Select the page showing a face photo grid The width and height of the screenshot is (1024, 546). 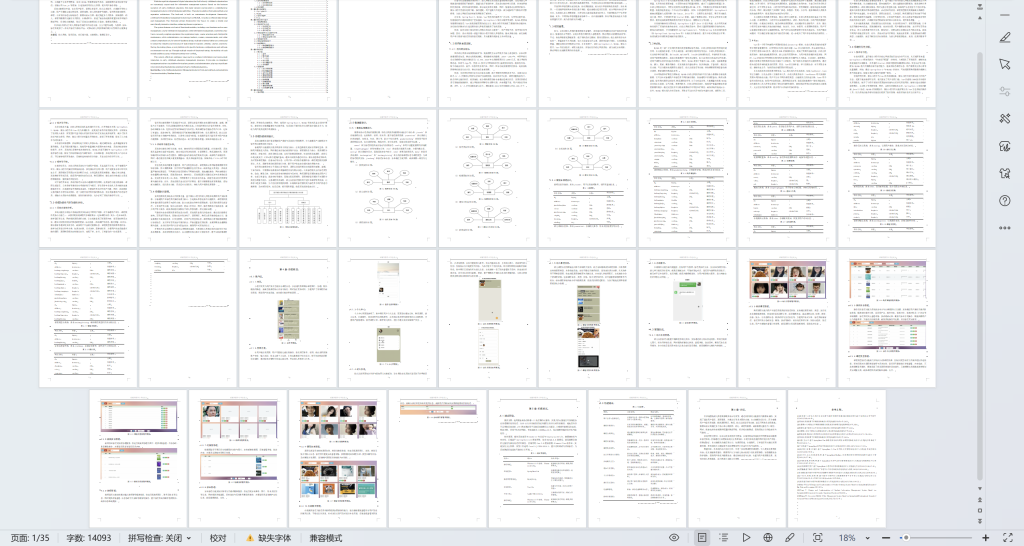[x=787, y=317]
